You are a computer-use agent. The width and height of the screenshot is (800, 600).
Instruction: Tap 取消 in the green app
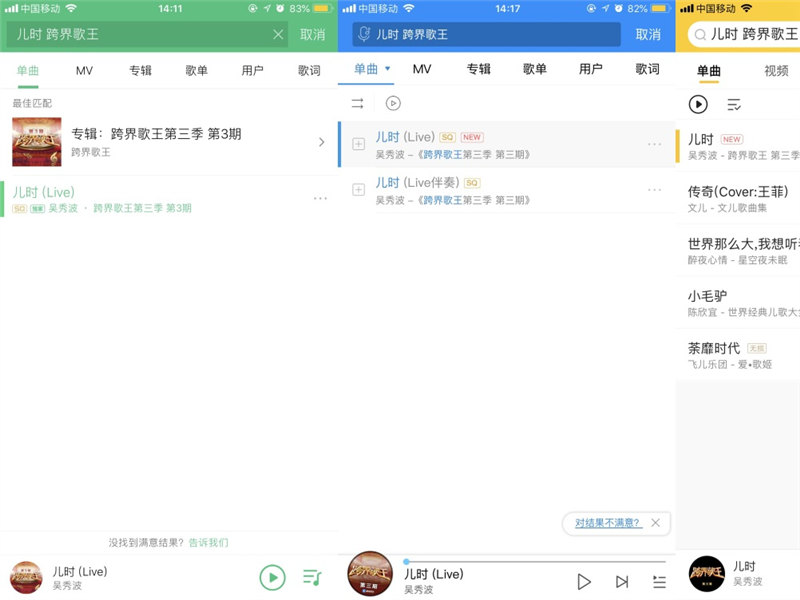pos(312,34)
